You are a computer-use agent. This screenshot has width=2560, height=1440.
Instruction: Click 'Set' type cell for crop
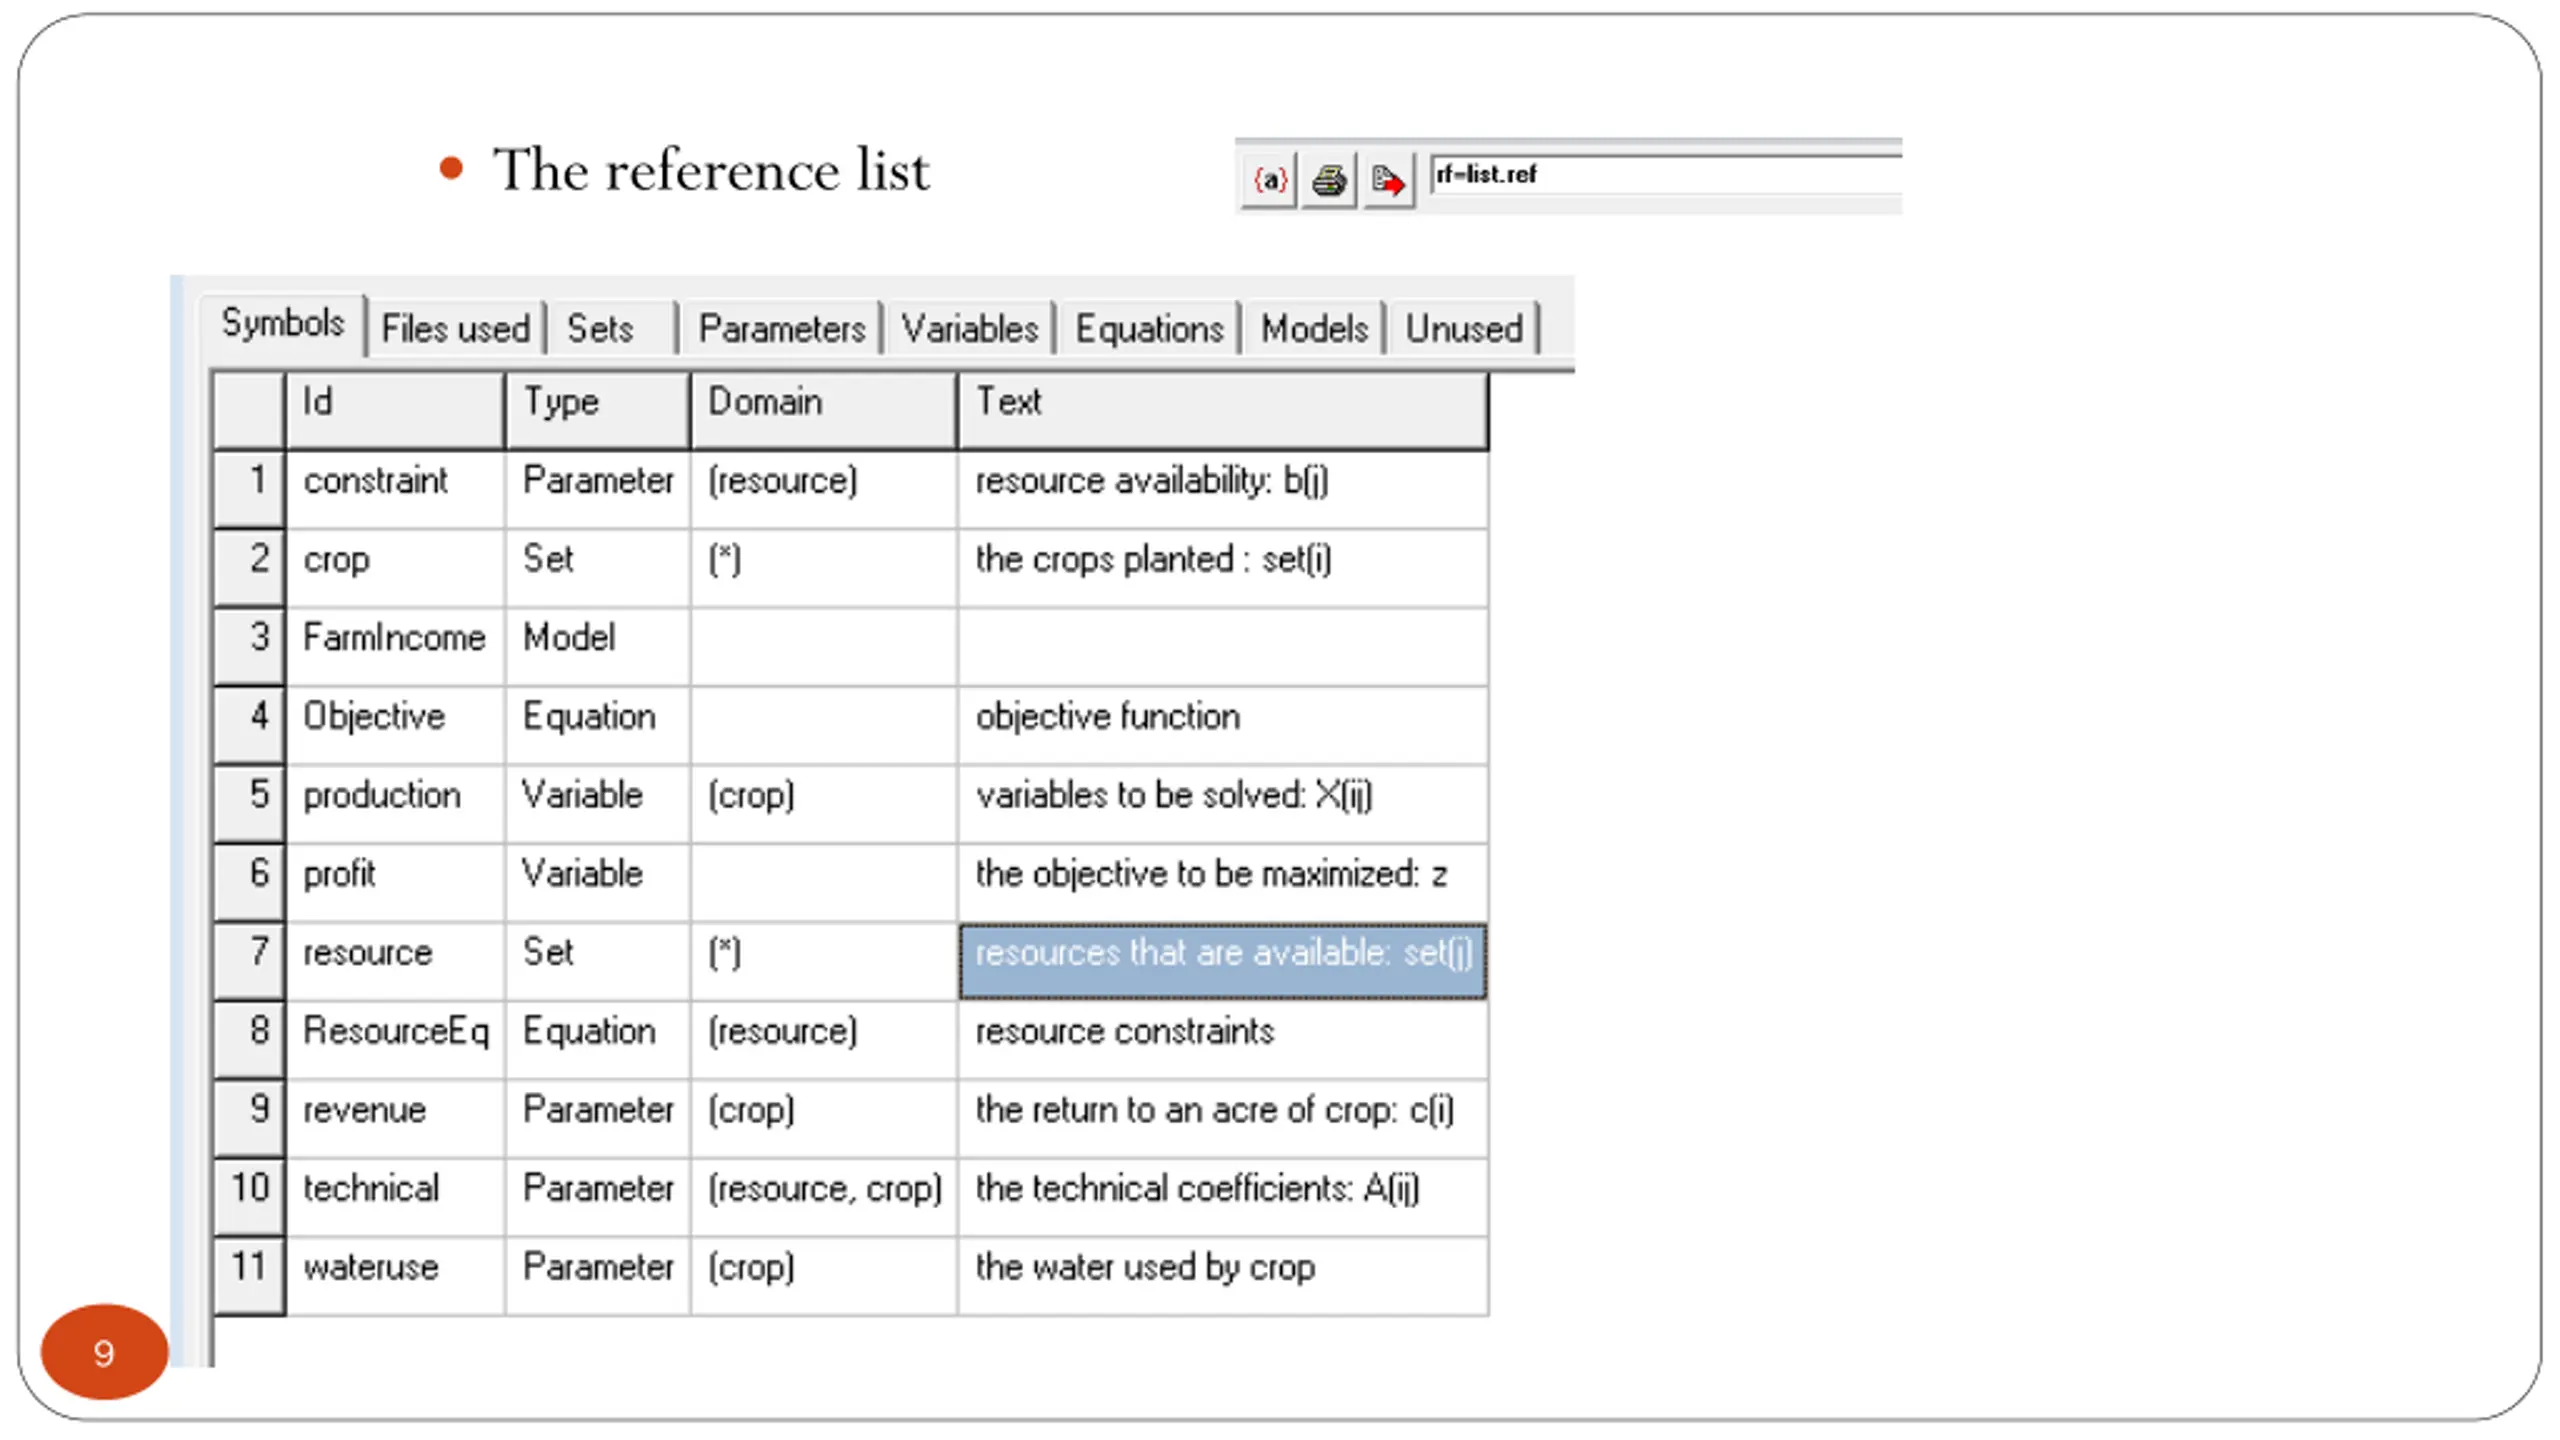click(x=598, y=568)
